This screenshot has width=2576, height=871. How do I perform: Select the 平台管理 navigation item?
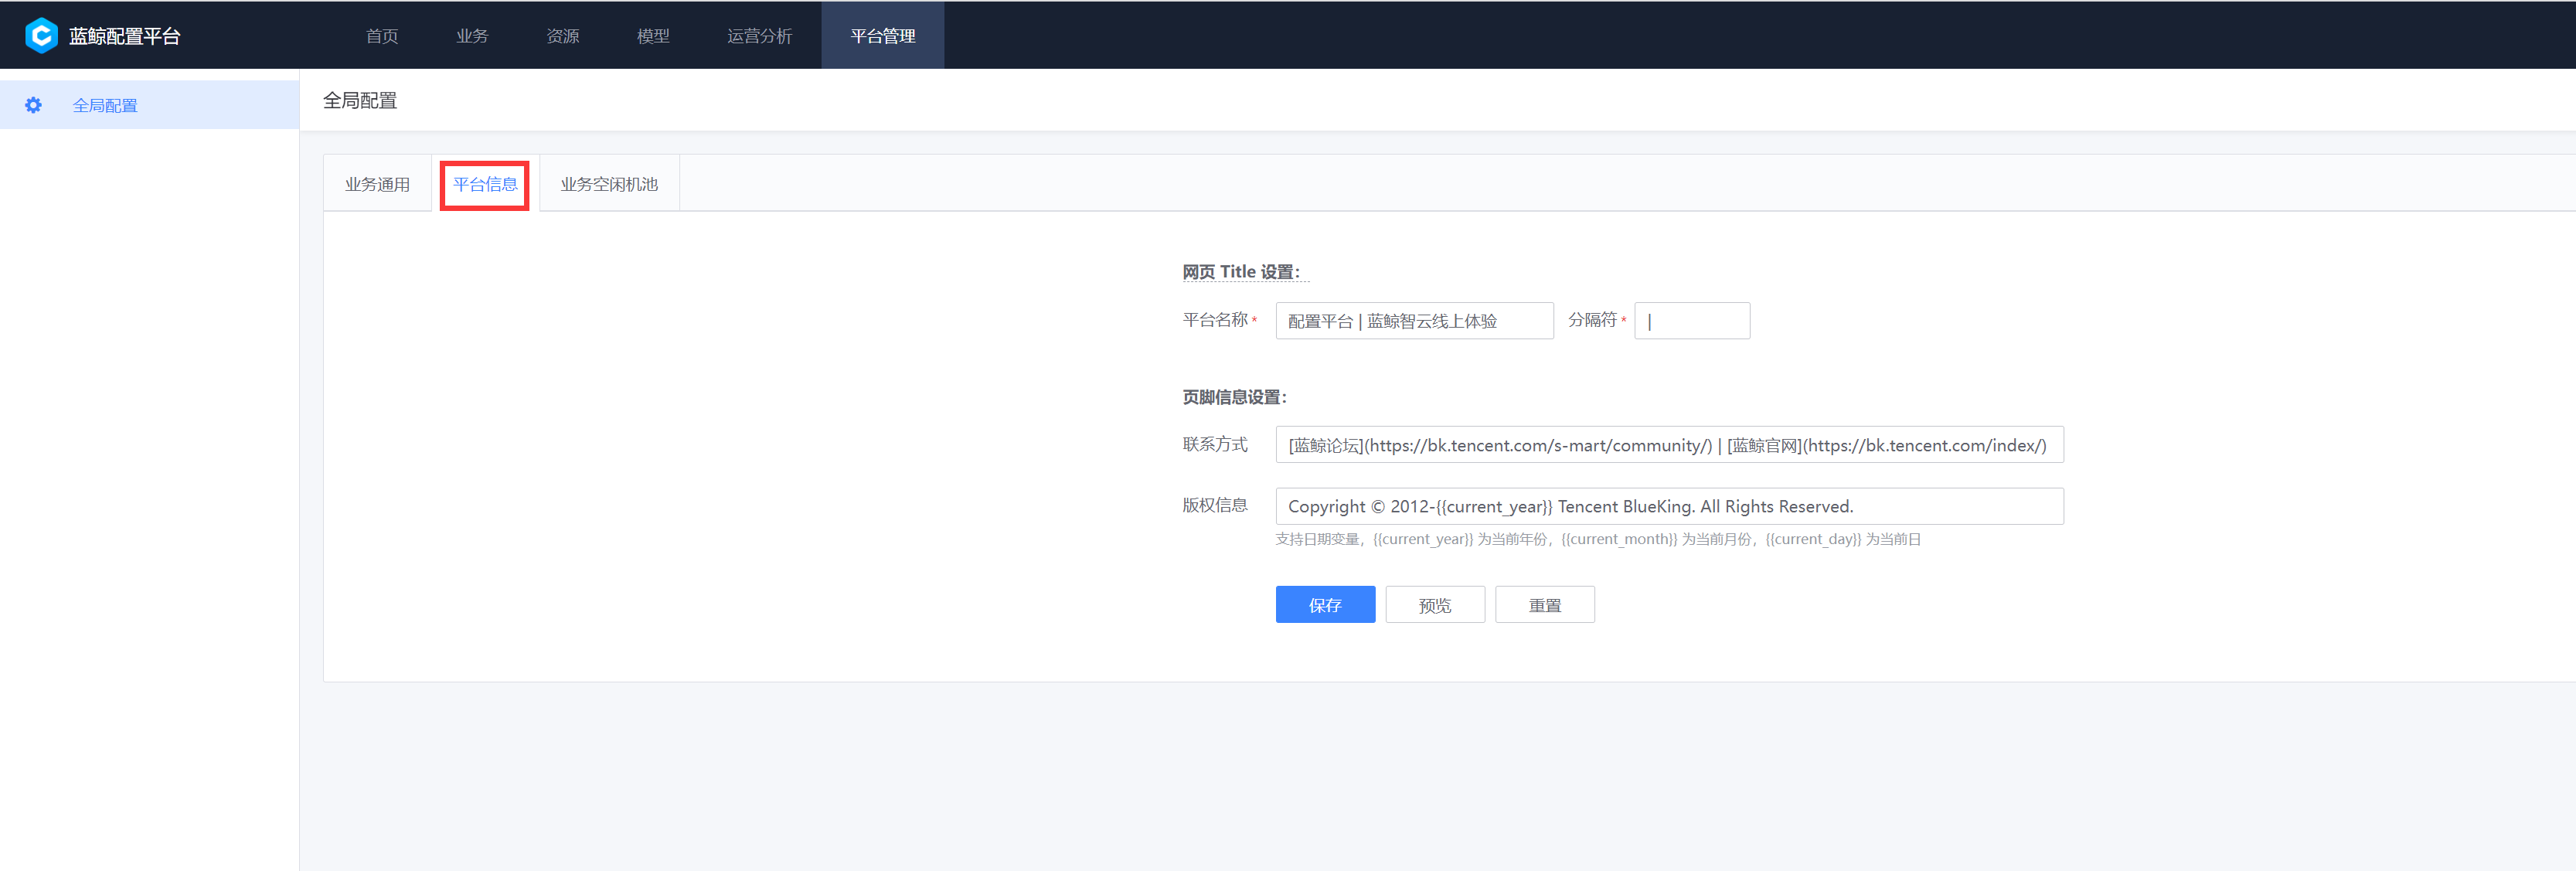tap(882, 36)
